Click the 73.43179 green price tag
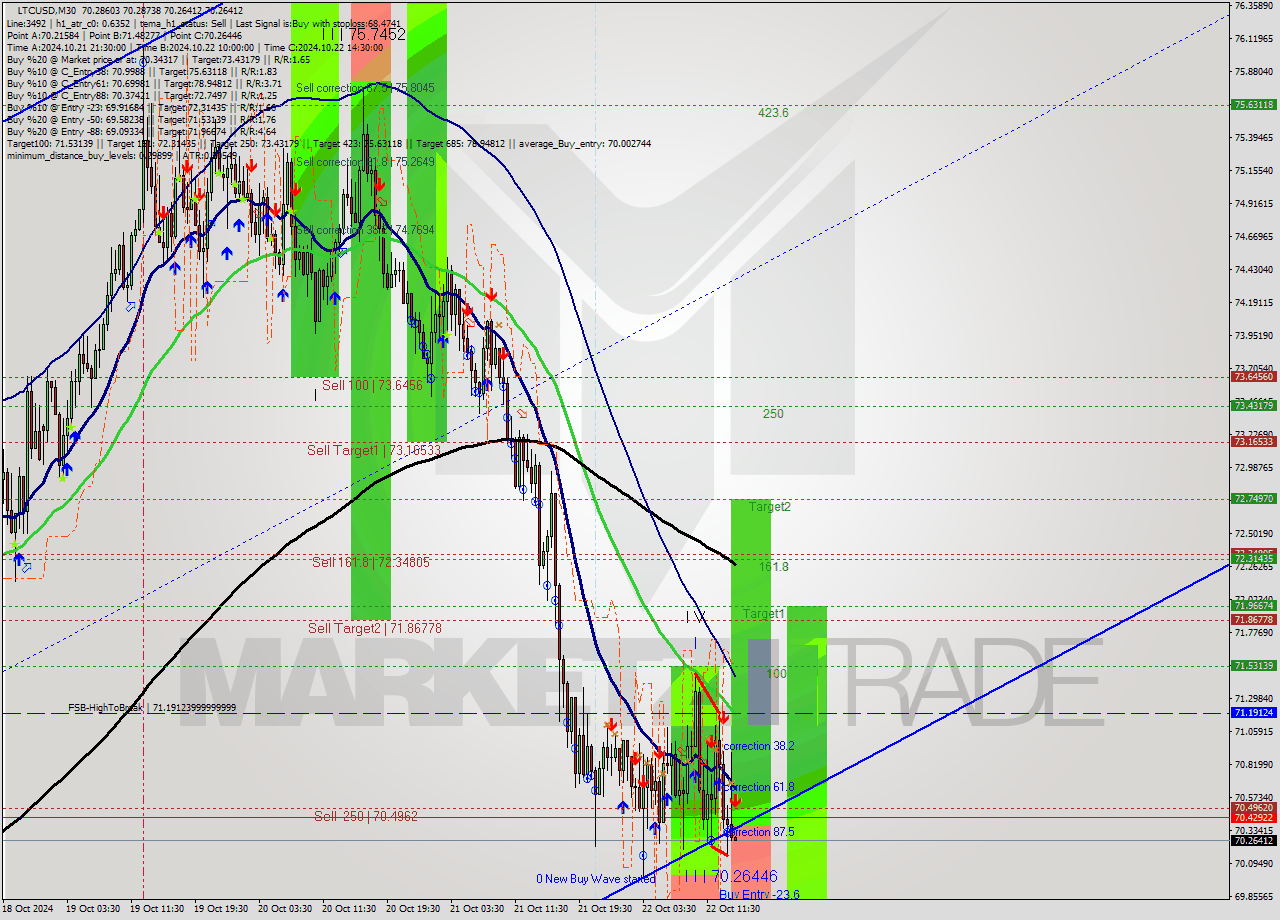1280x920 pixels. [x=1254, y=405]
